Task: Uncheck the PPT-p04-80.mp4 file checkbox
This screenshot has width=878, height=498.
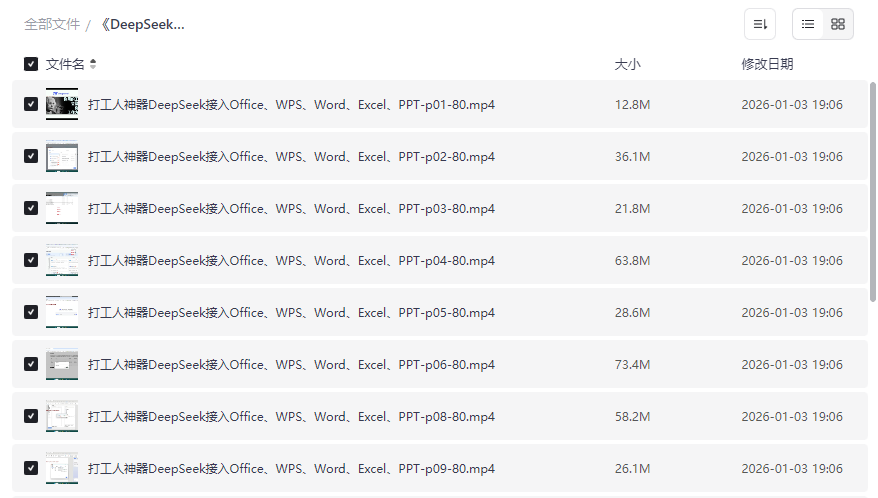Action: pos(31,260)
